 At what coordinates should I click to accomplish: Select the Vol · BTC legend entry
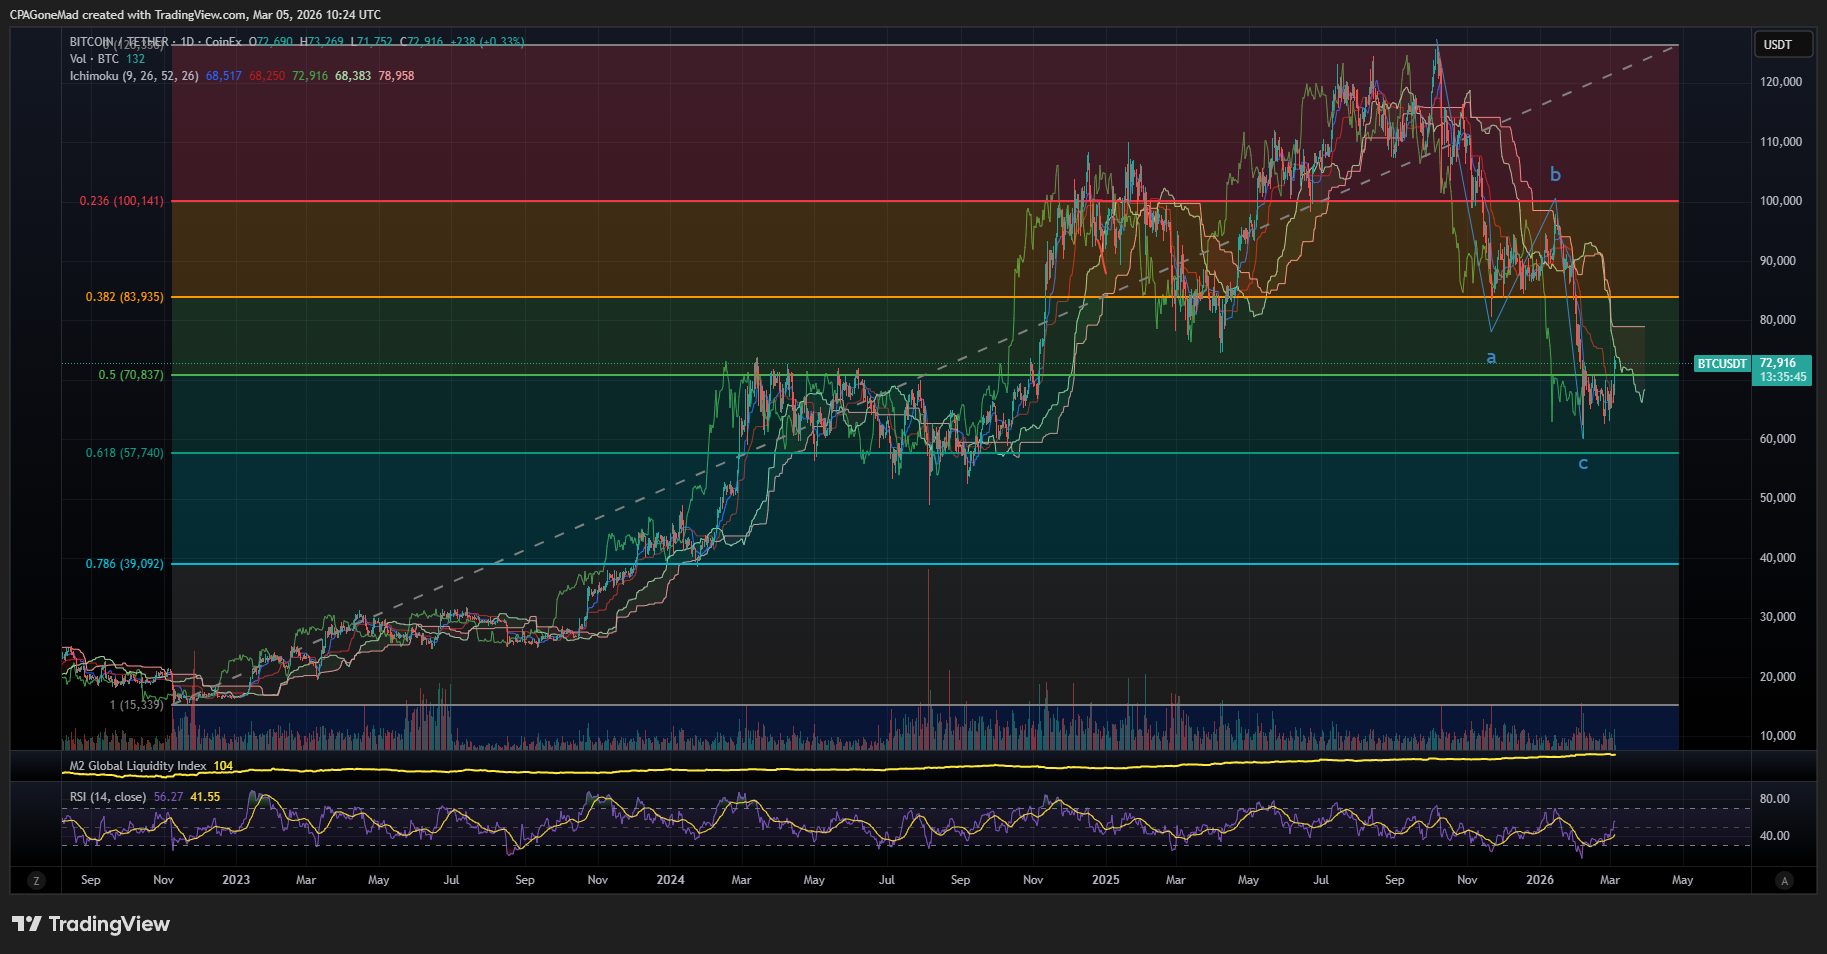coord(92,58)
